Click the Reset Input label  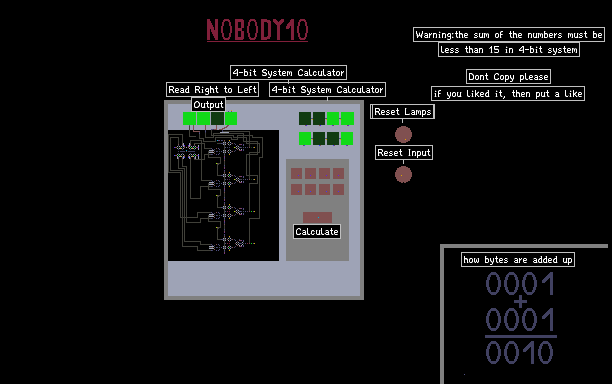coord(404,153)
